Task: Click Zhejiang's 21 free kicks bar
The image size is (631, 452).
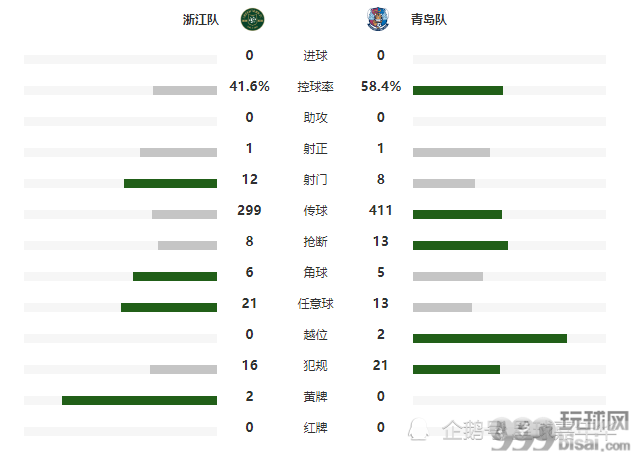Action: click(169, 308)
